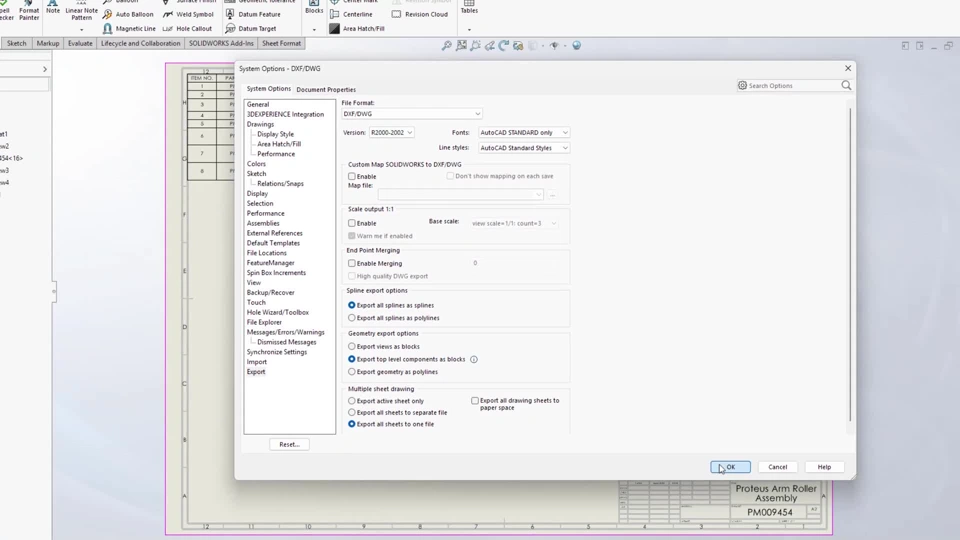Viewport: 960px width, 540px height.
Task: Click the 3D Drawing View icon
Action: (518, 46)
